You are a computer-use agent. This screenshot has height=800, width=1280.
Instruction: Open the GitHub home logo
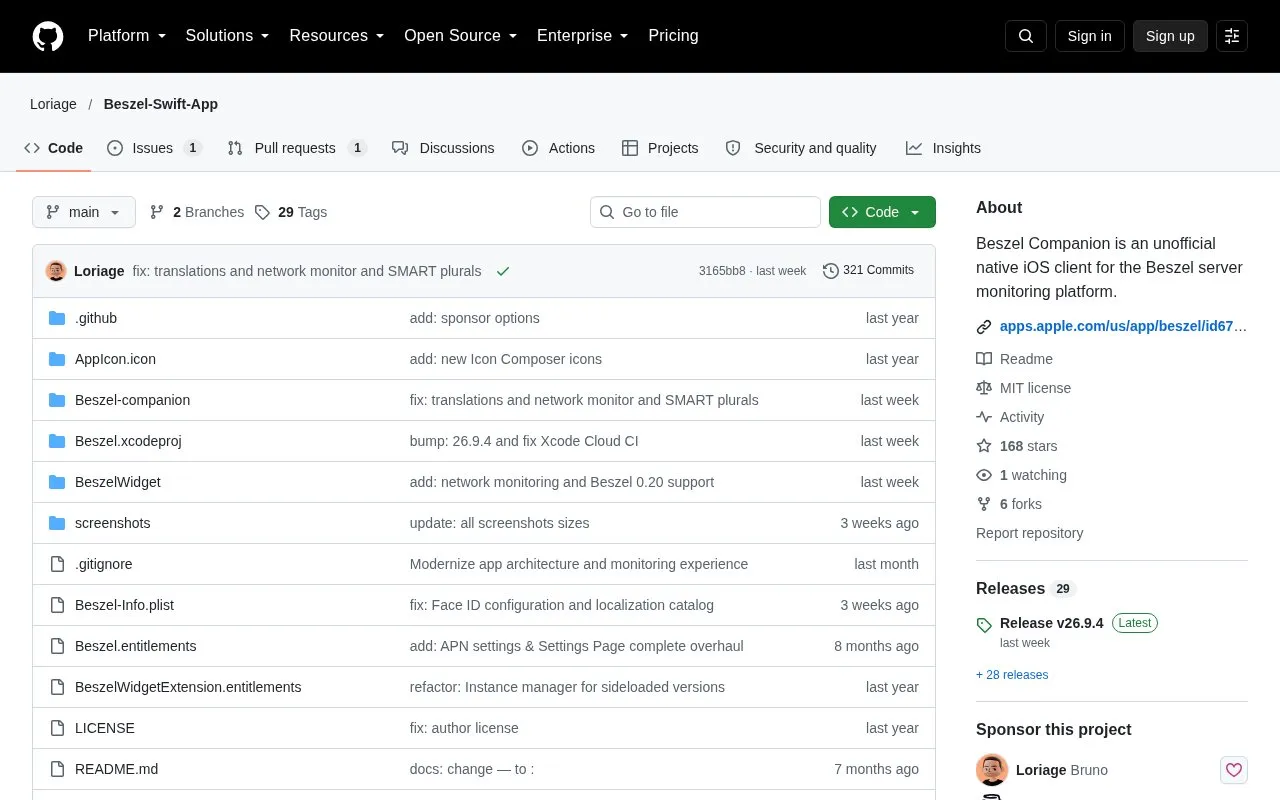tap(48, 36)
